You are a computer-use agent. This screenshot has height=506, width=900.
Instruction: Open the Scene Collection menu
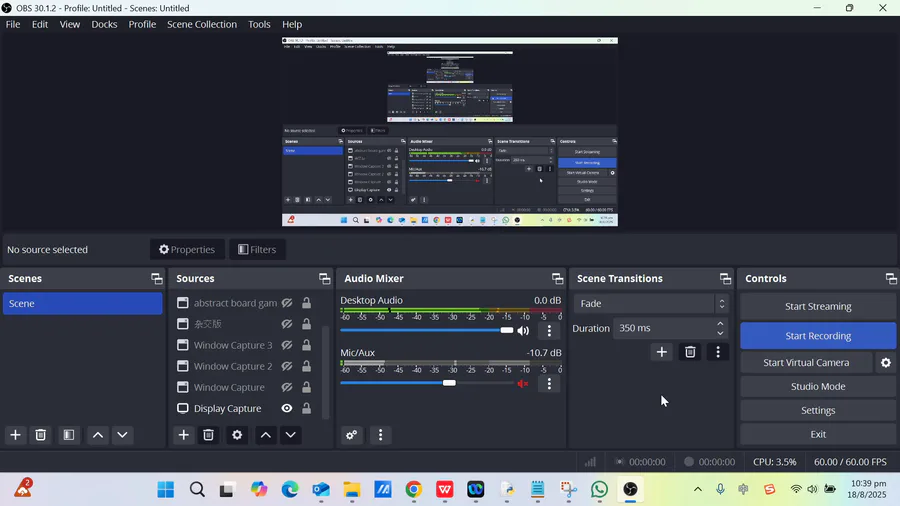click(x=202, y=24)
